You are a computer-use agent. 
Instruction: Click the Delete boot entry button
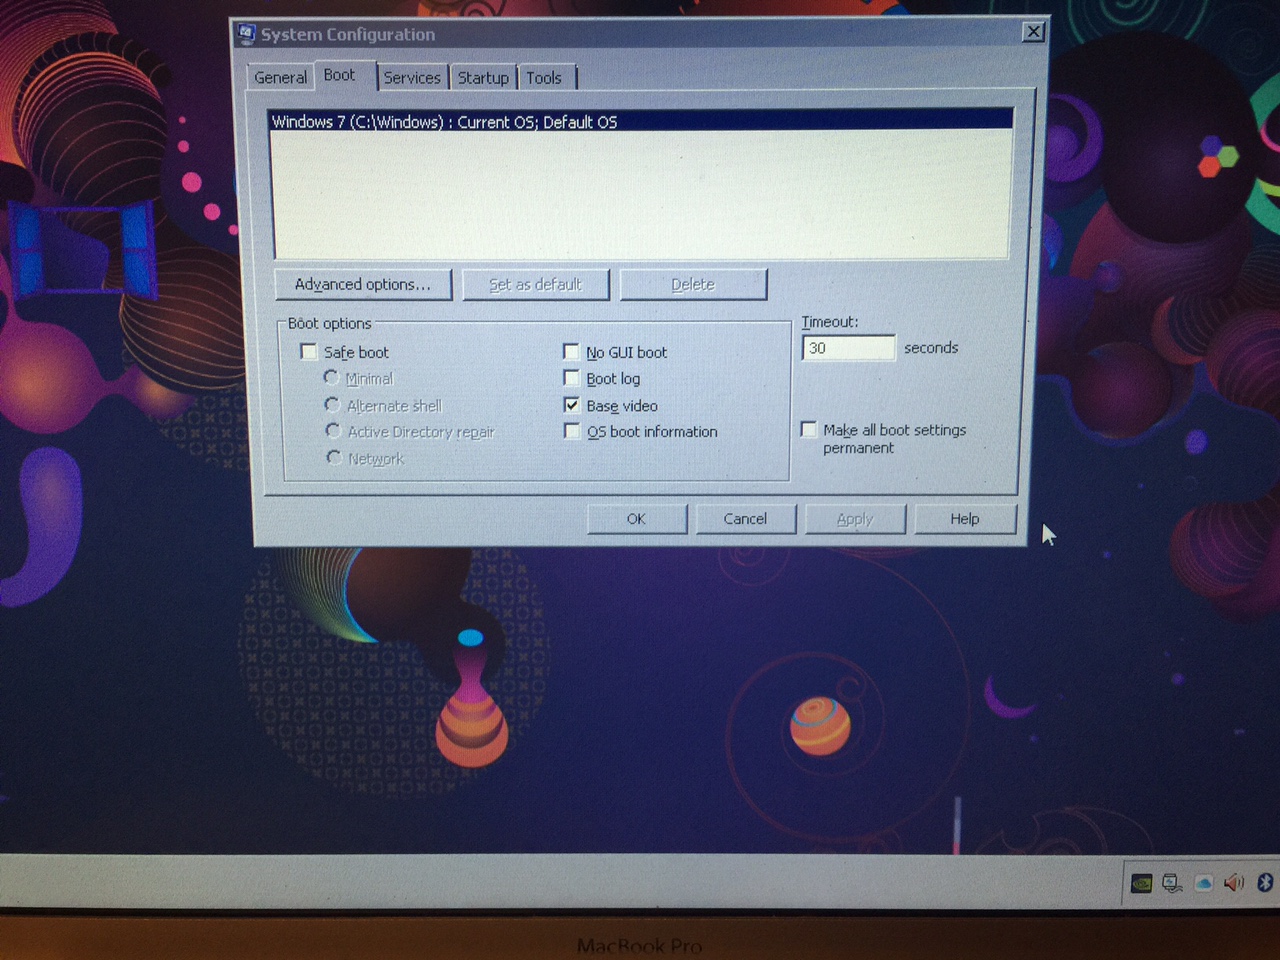point(693,284)
